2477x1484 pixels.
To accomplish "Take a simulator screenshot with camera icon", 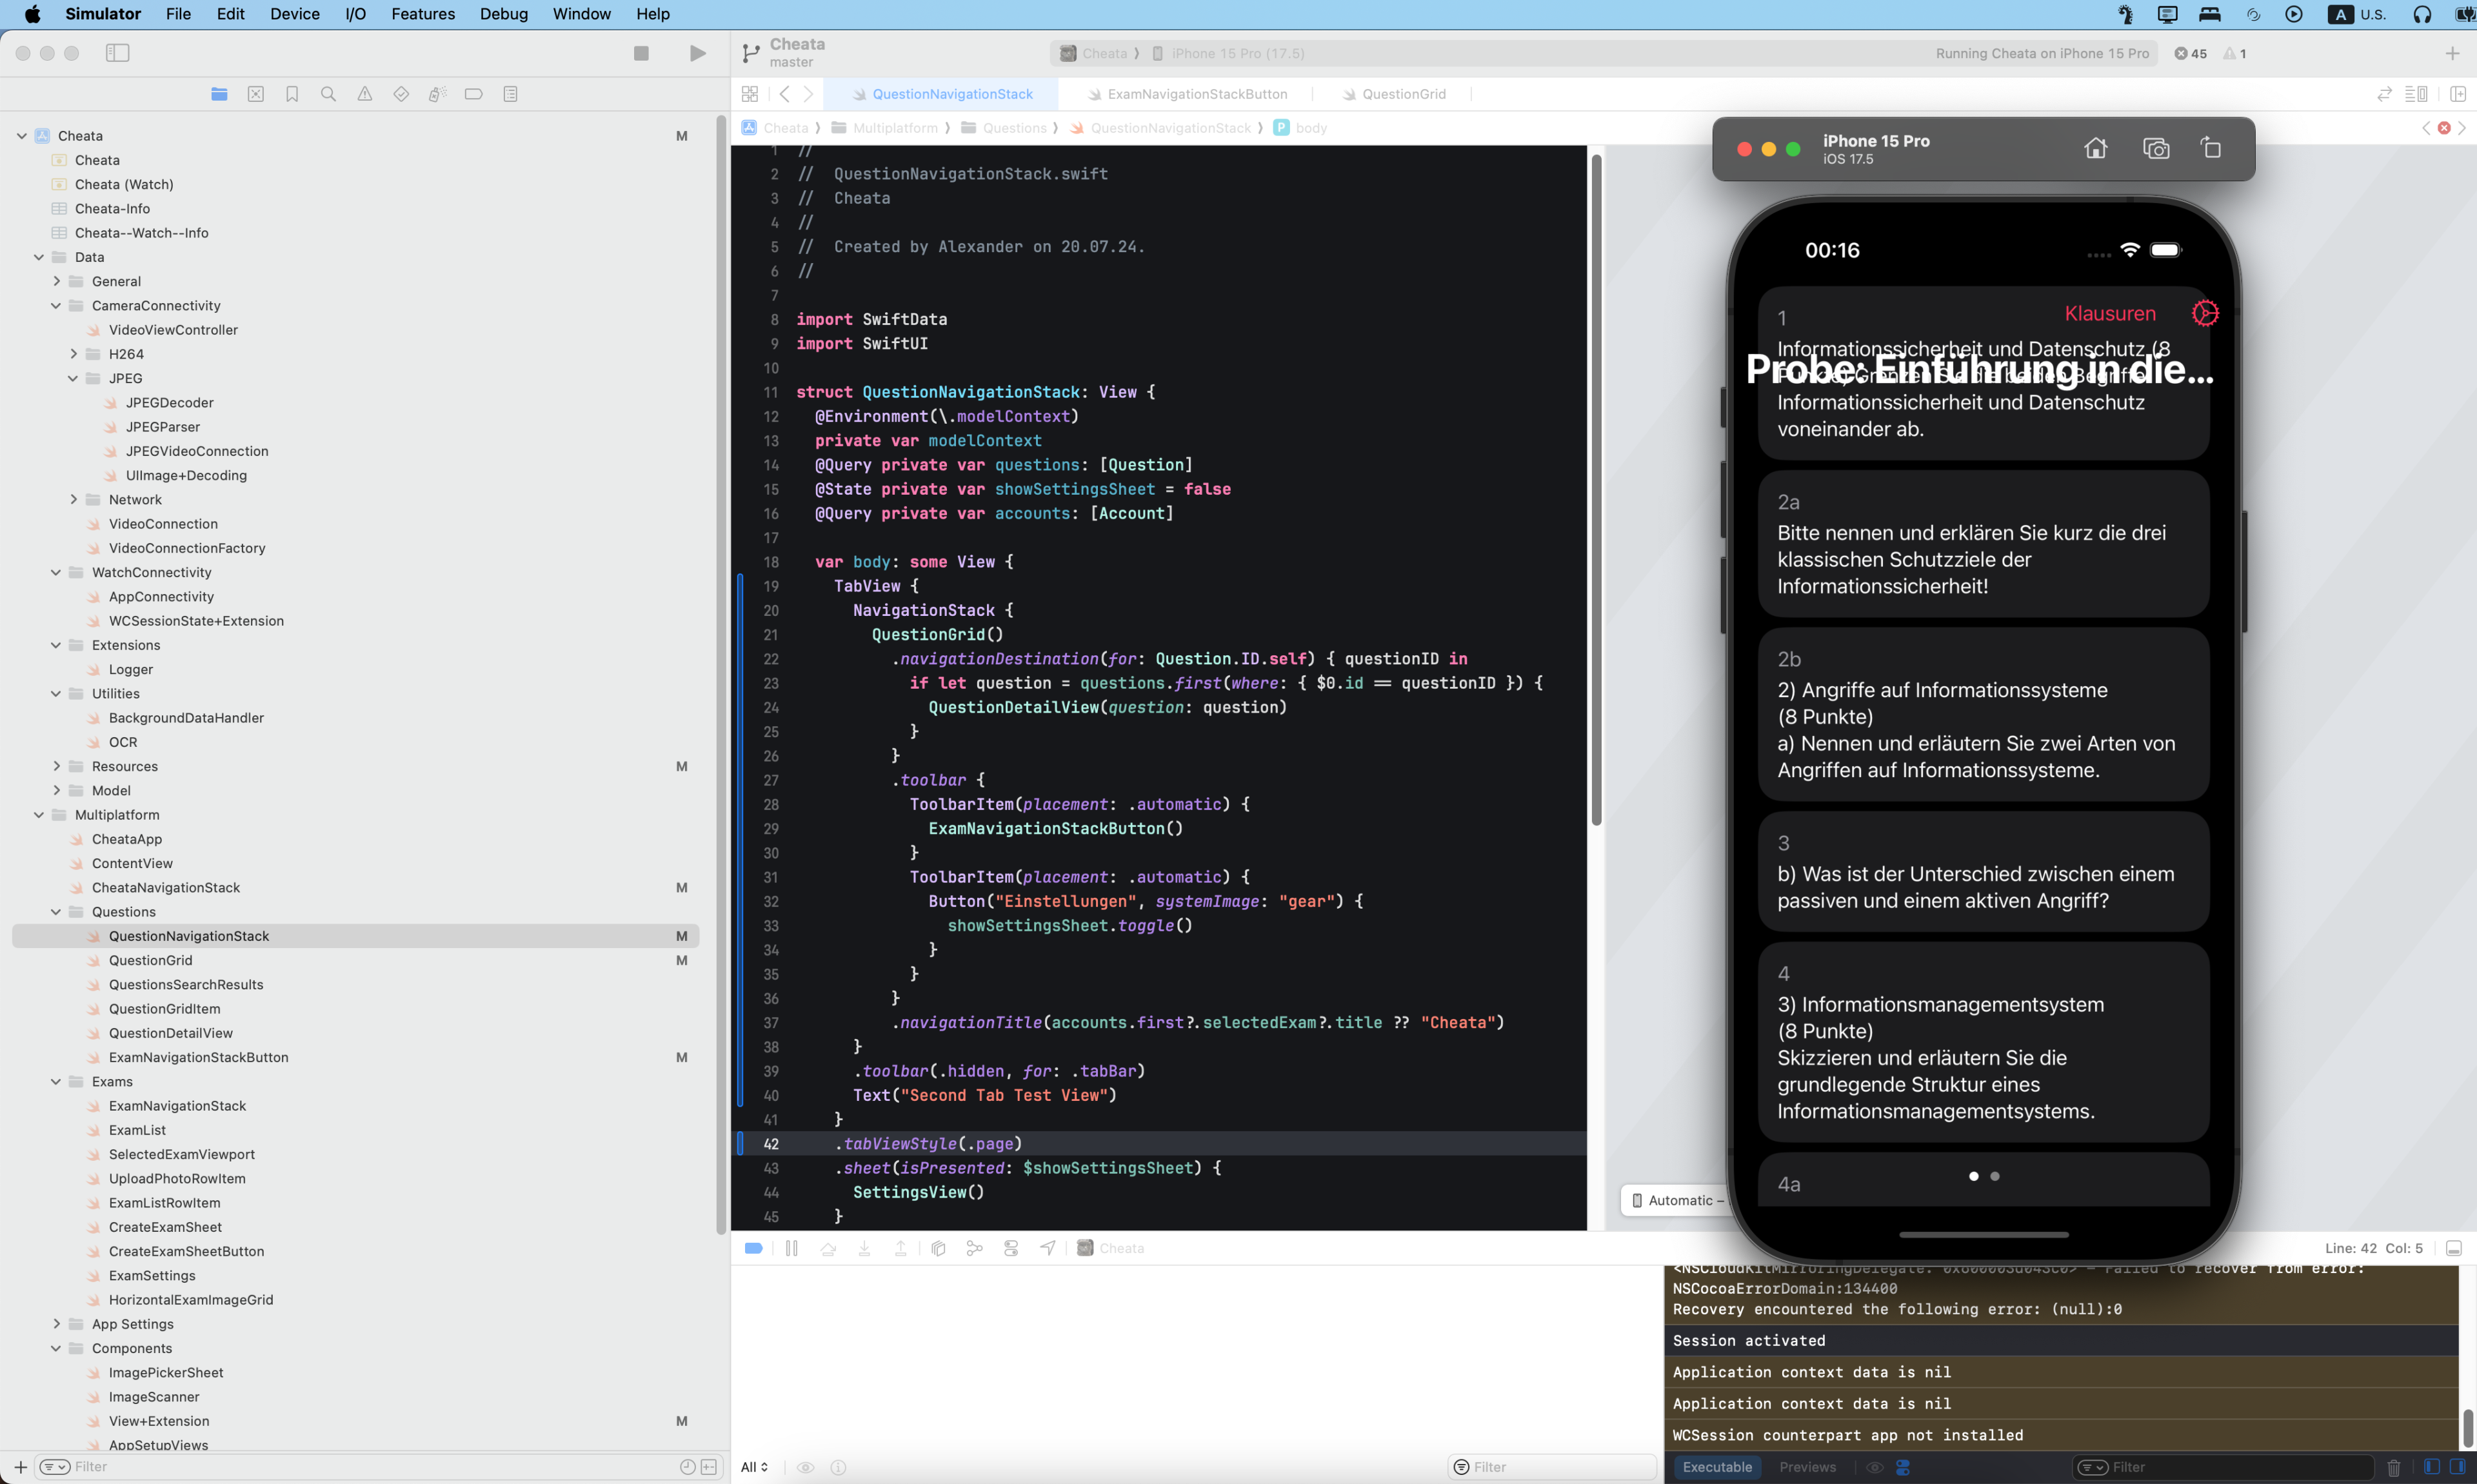I will pyautogui.click(x=2156, y=148).
